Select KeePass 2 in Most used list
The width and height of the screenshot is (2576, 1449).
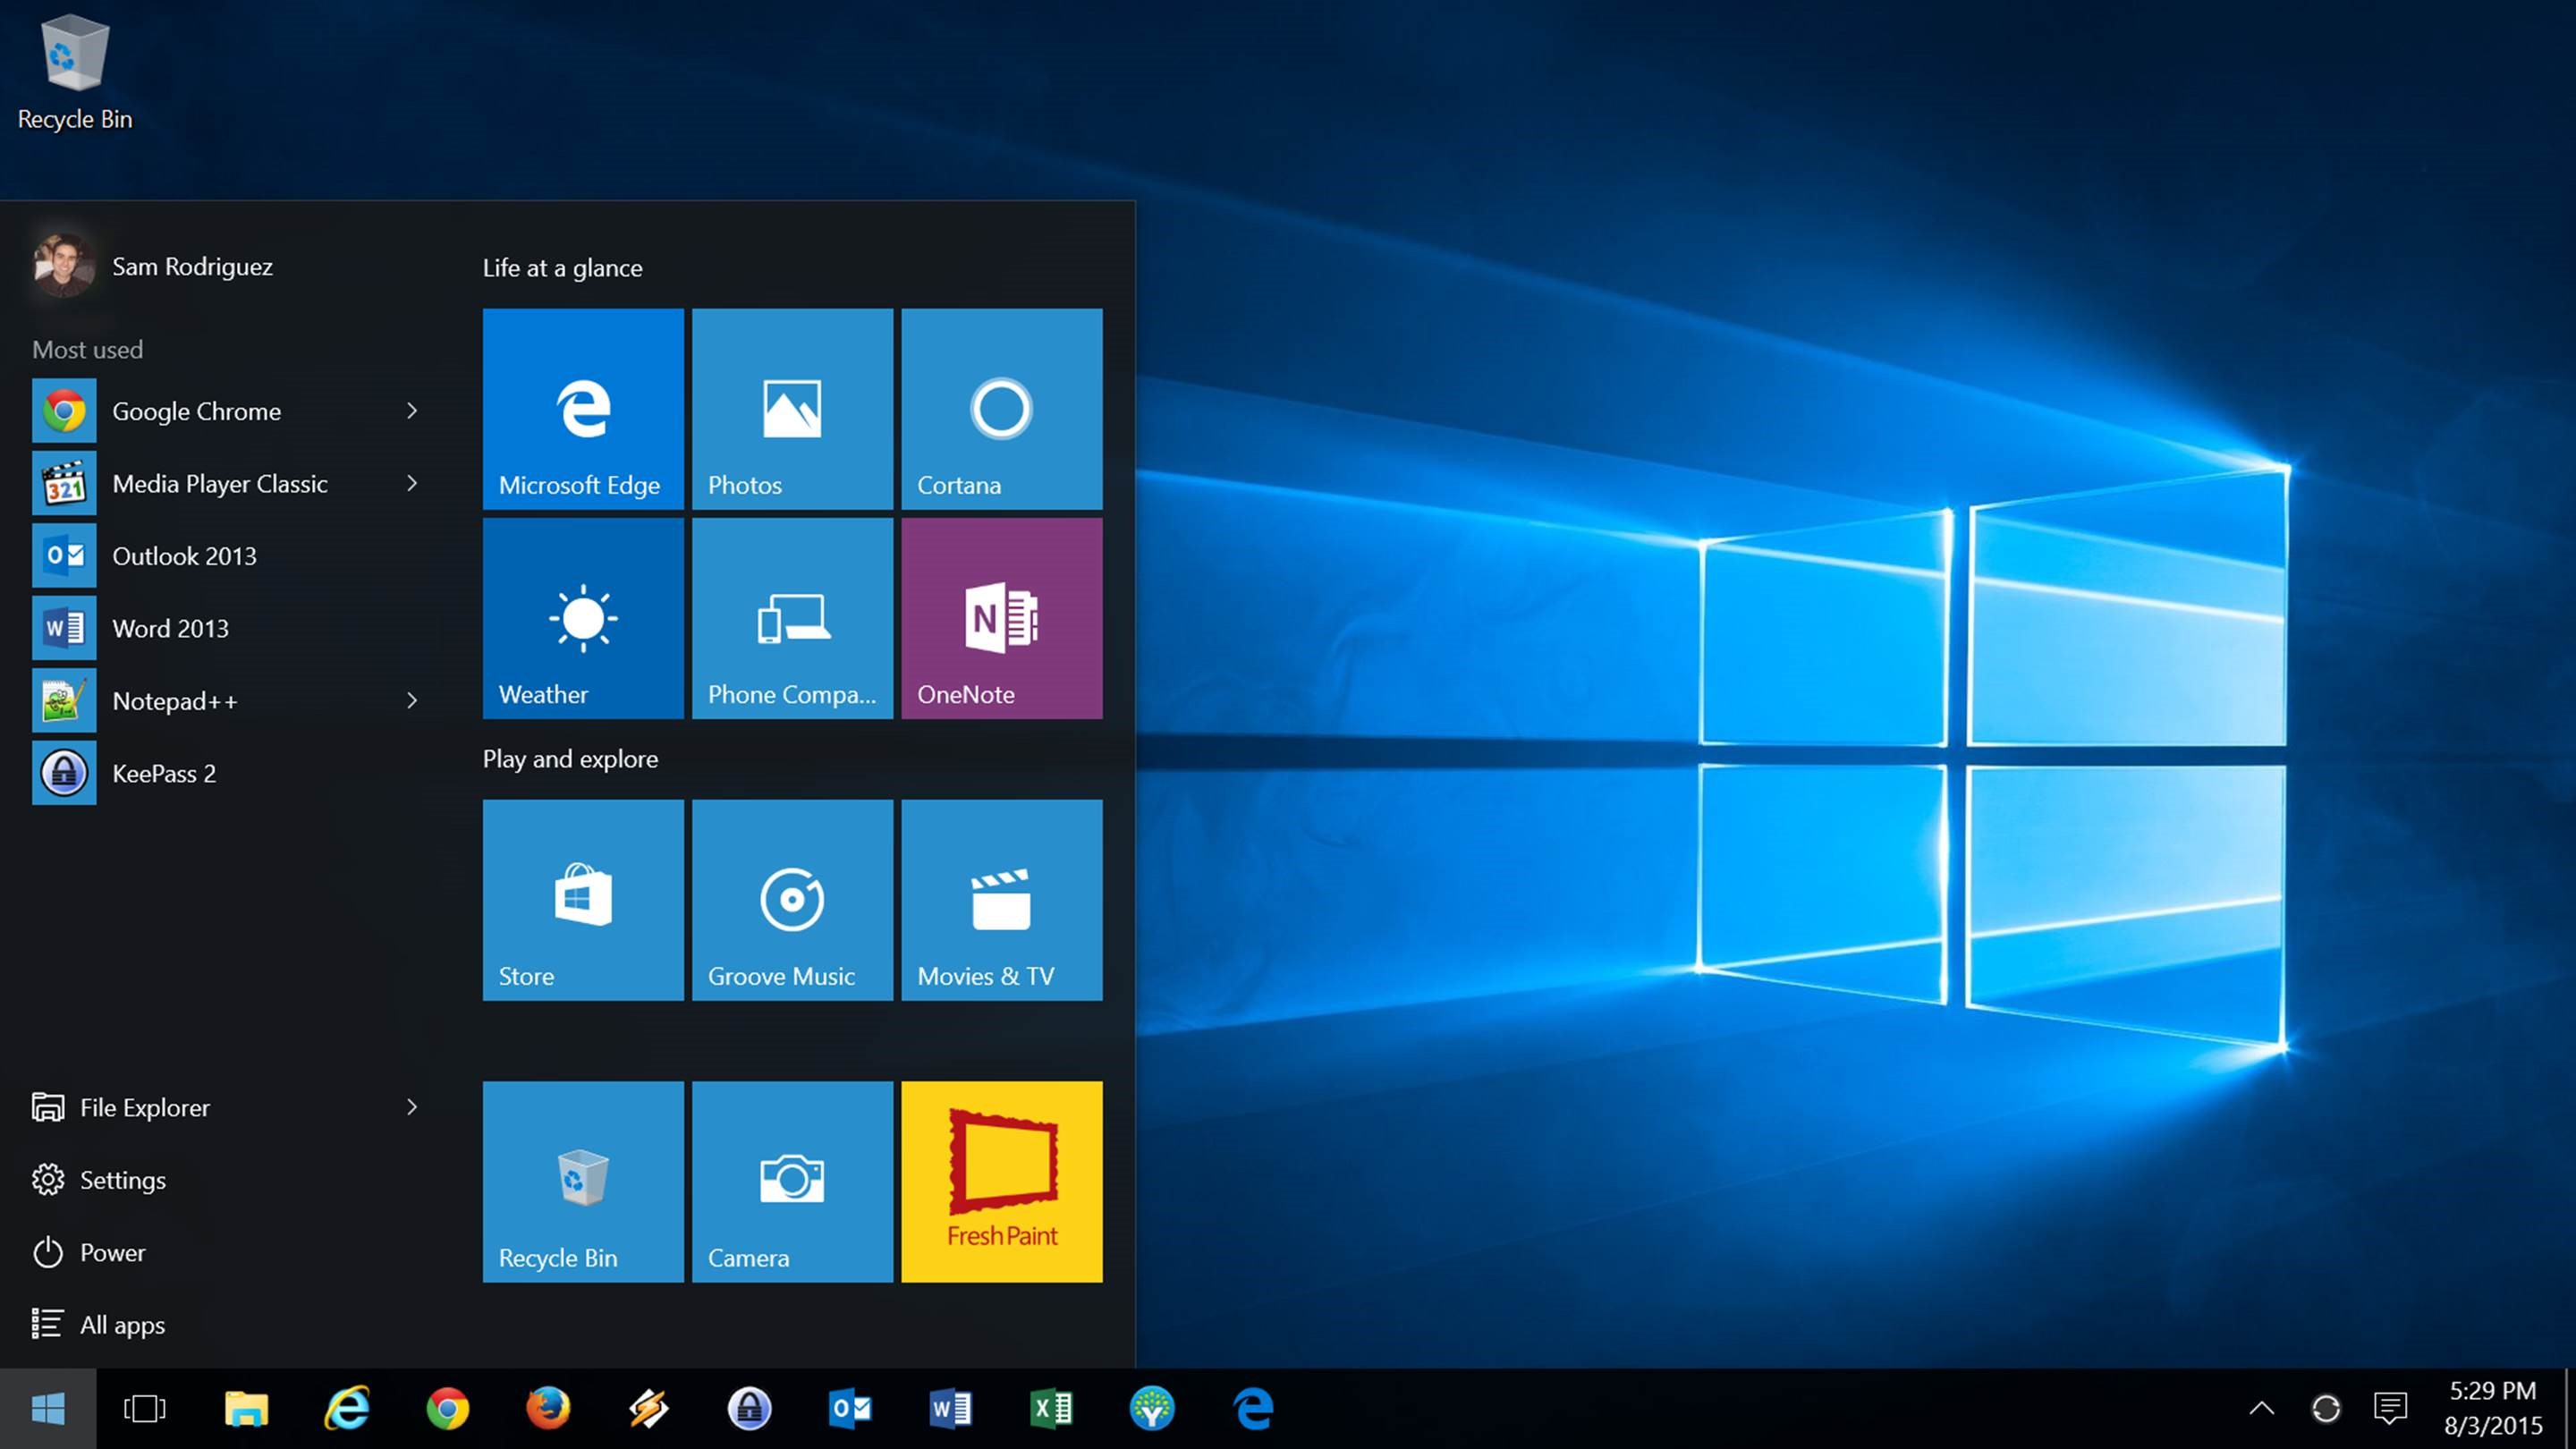click(x=164, y=773)
